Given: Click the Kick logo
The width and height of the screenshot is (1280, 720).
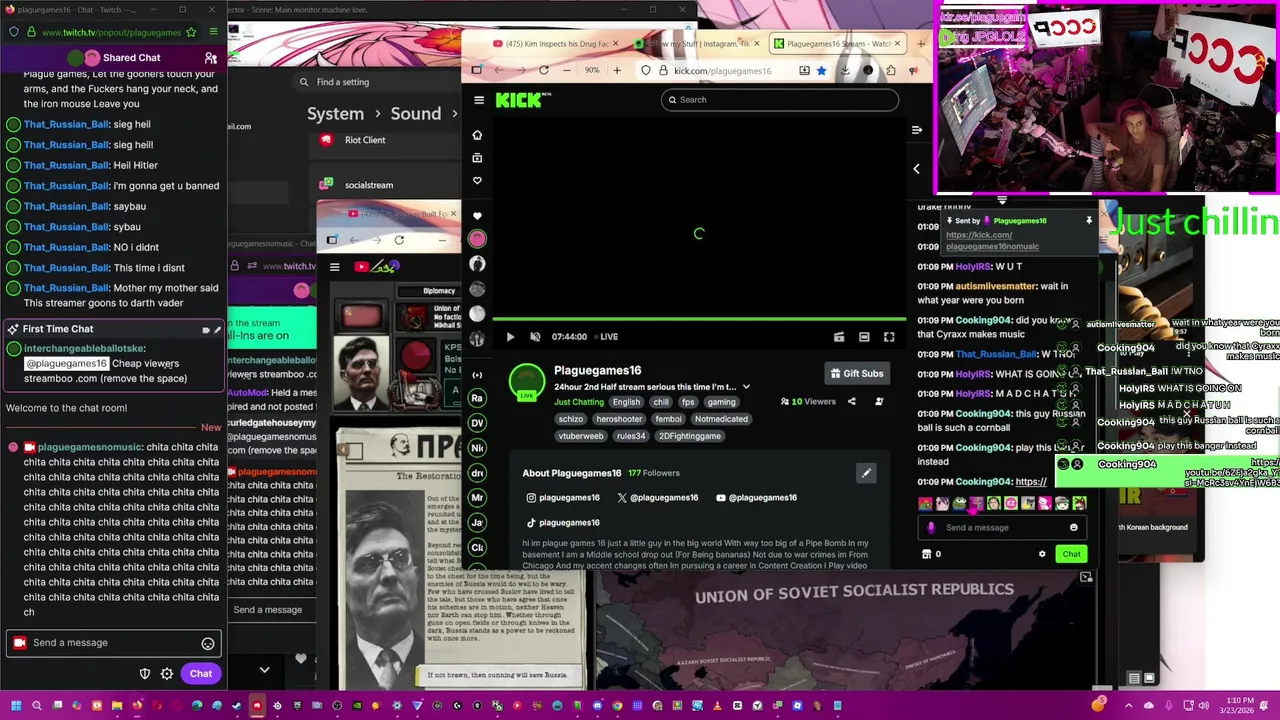Looking at the screenshot, I should tap(523, 100).
